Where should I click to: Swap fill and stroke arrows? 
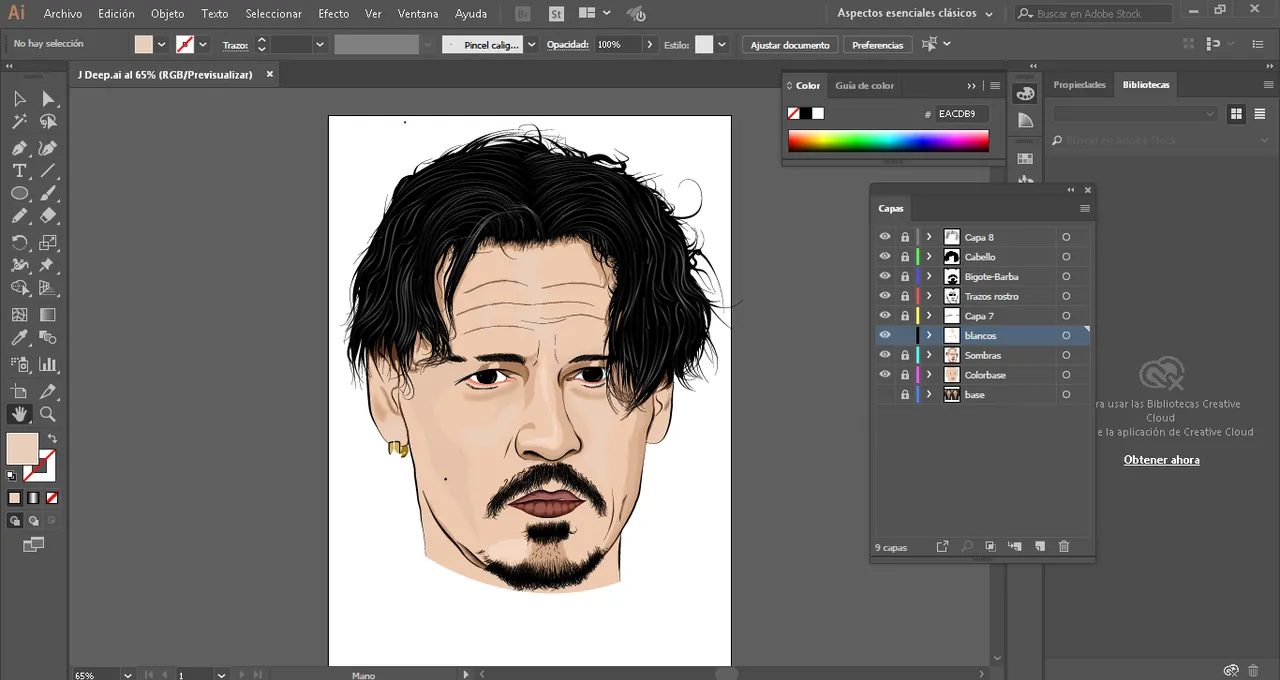52,438
